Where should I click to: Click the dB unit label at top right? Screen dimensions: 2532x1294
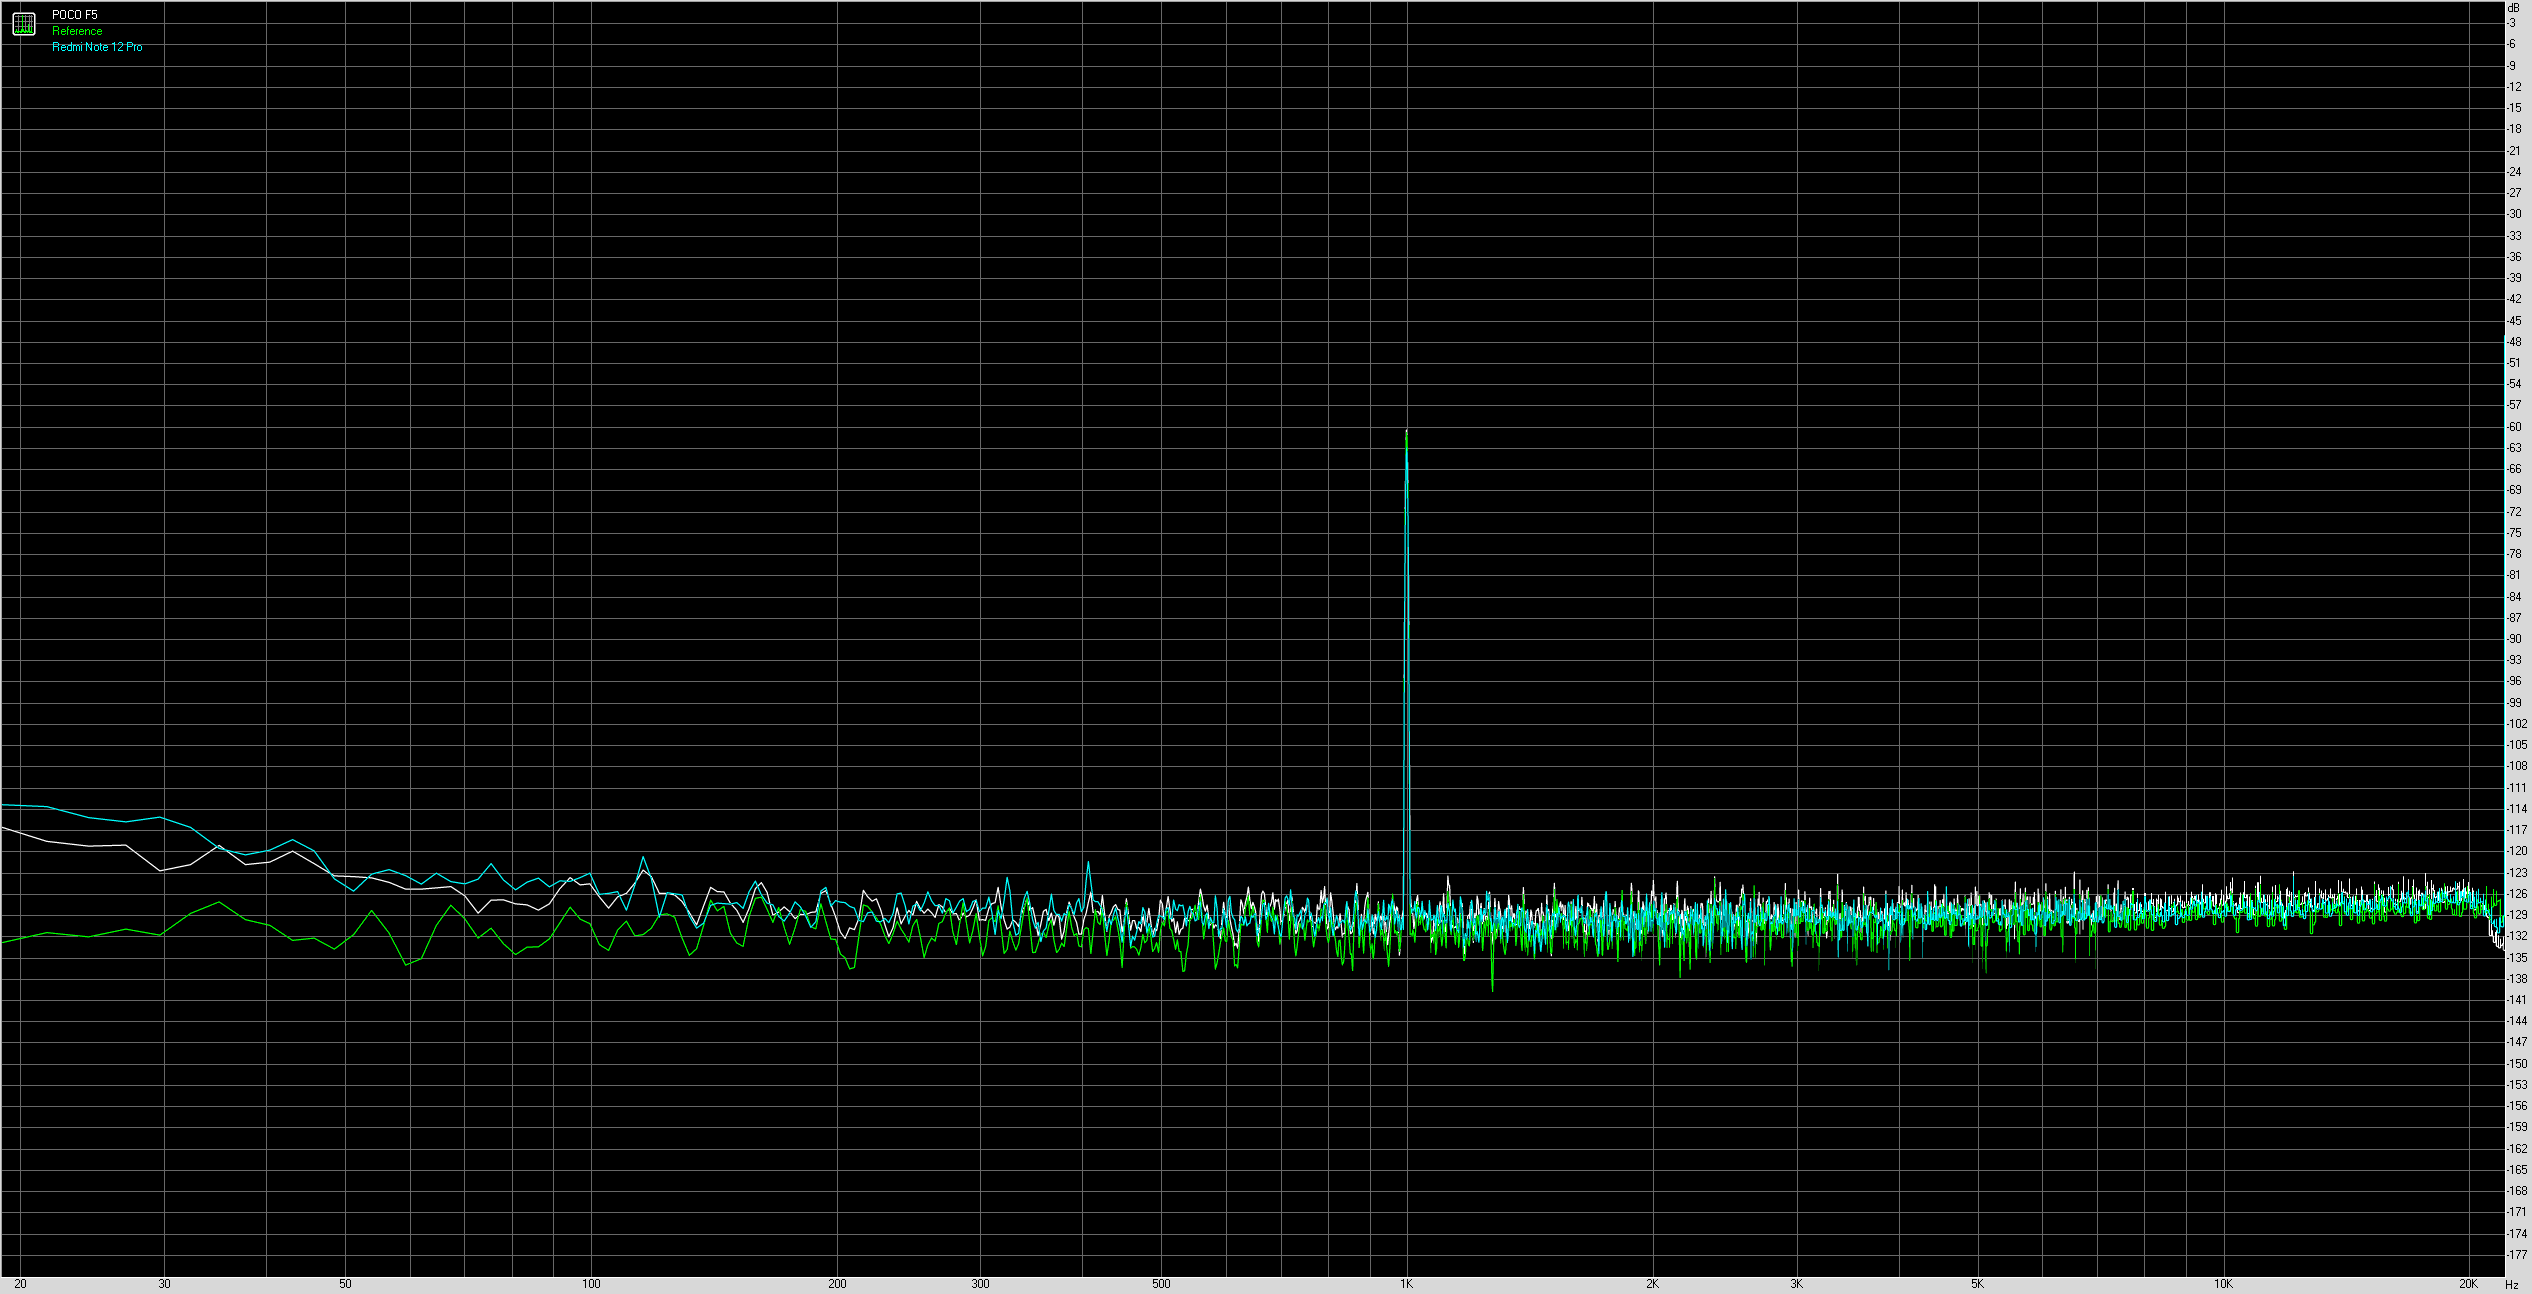(2513, 8)
